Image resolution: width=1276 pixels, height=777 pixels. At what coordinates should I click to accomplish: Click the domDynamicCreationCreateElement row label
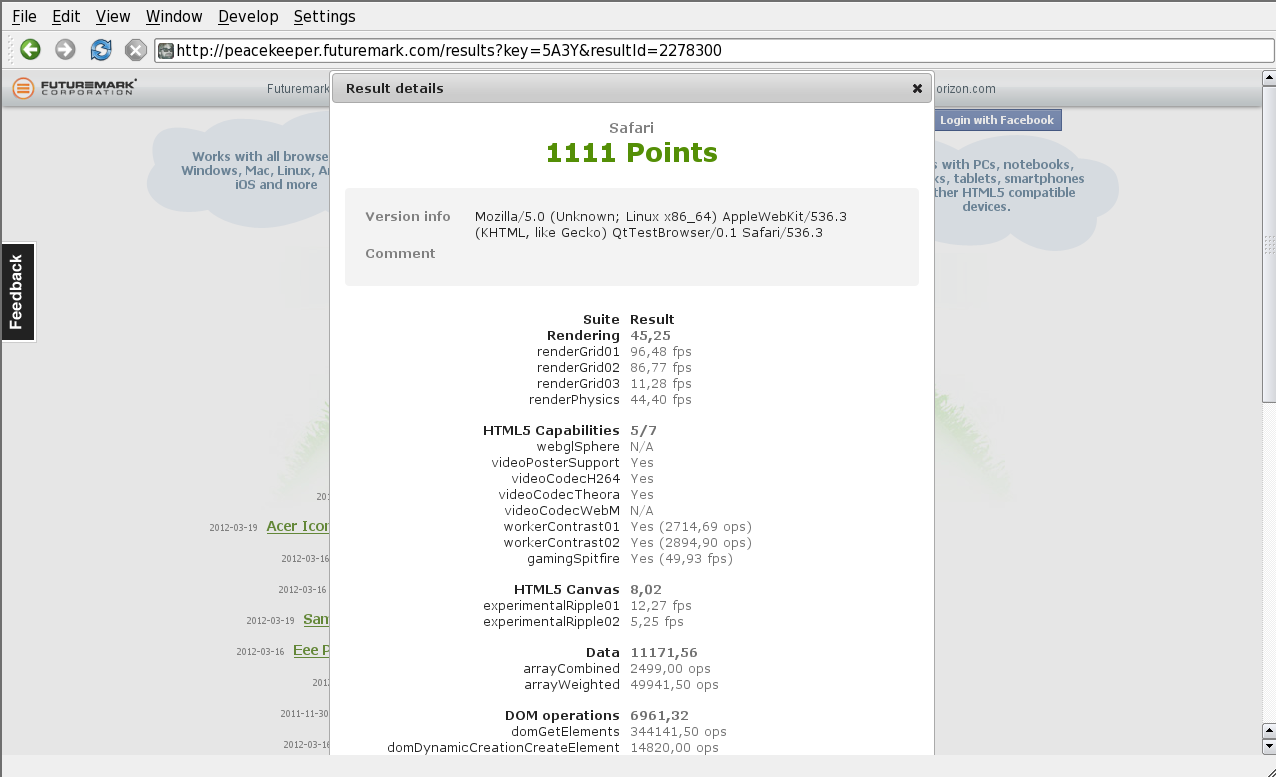(x=503, y=747)
